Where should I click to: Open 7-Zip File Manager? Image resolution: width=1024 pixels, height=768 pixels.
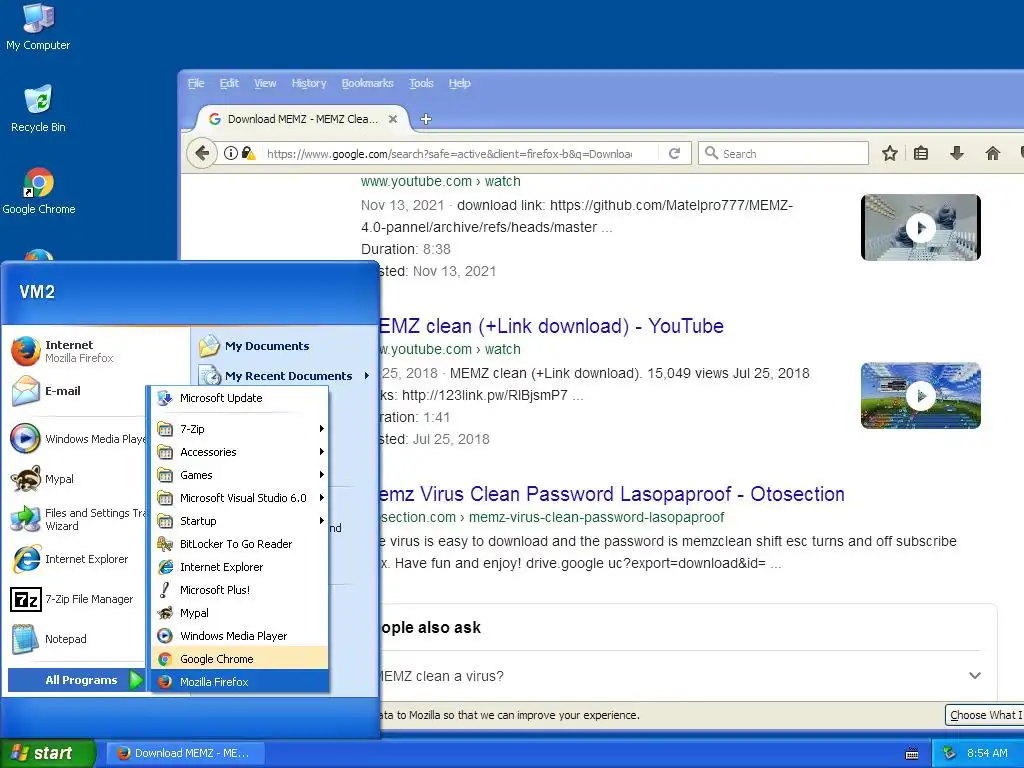[72, 599]
